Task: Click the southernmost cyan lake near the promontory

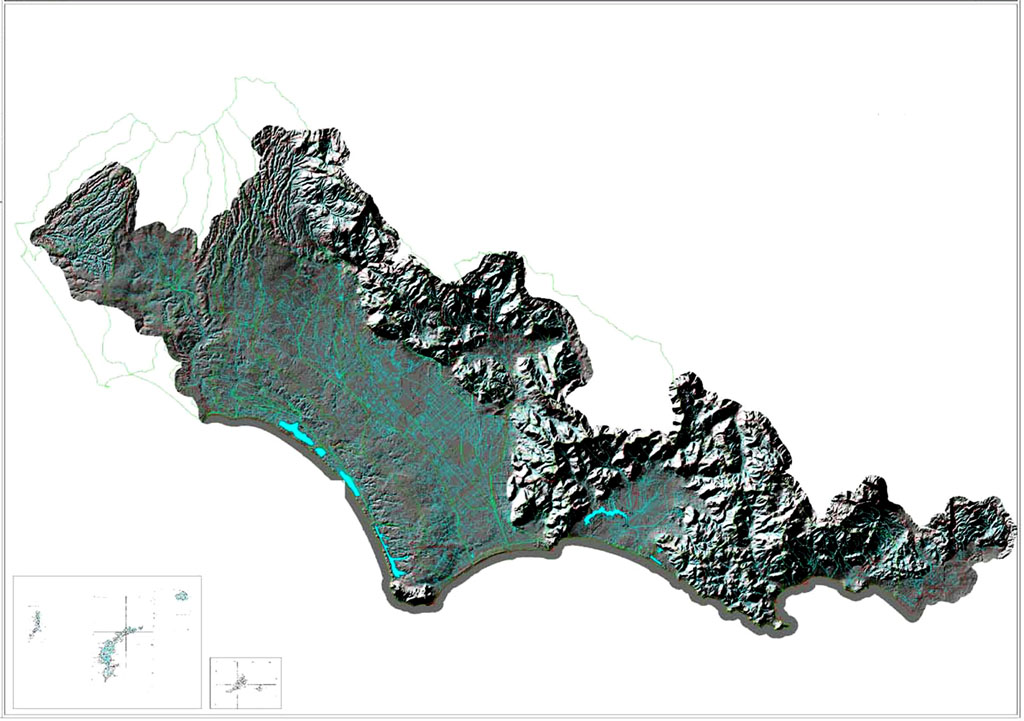Action: pyautogui.click(x=396, y=565)
